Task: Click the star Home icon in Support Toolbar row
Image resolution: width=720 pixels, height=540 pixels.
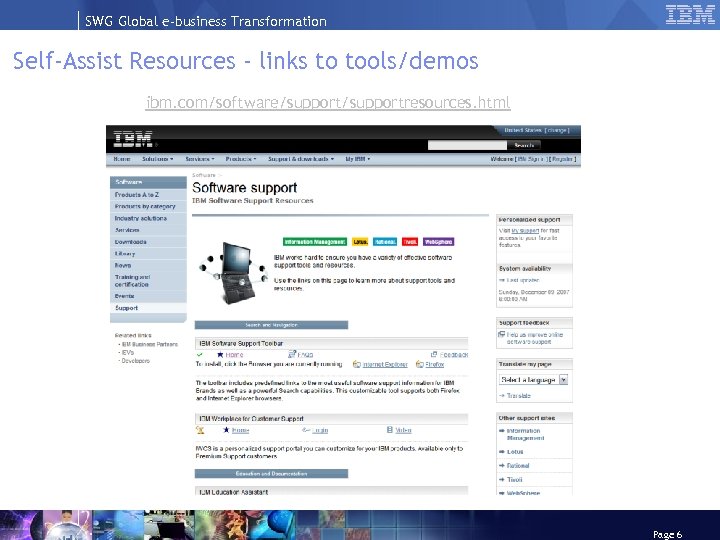Action: (220, 354)
